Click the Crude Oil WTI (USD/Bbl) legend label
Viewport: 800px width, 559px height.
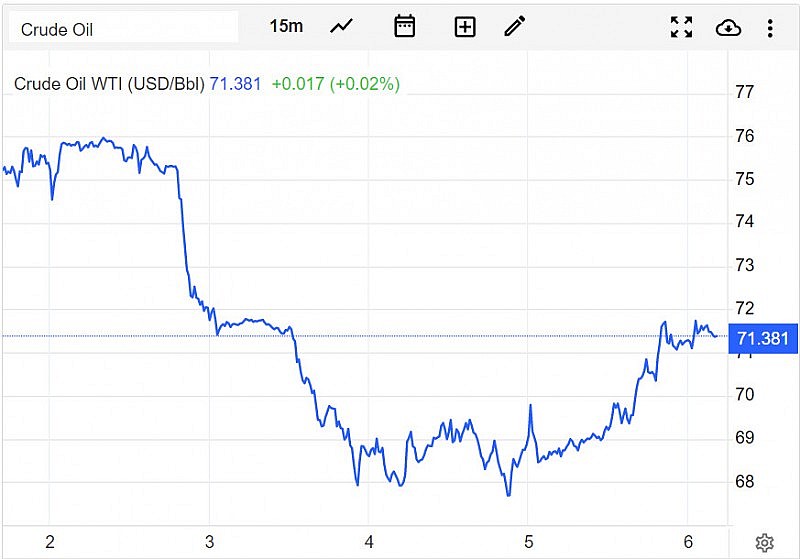[x=109, y=84]
